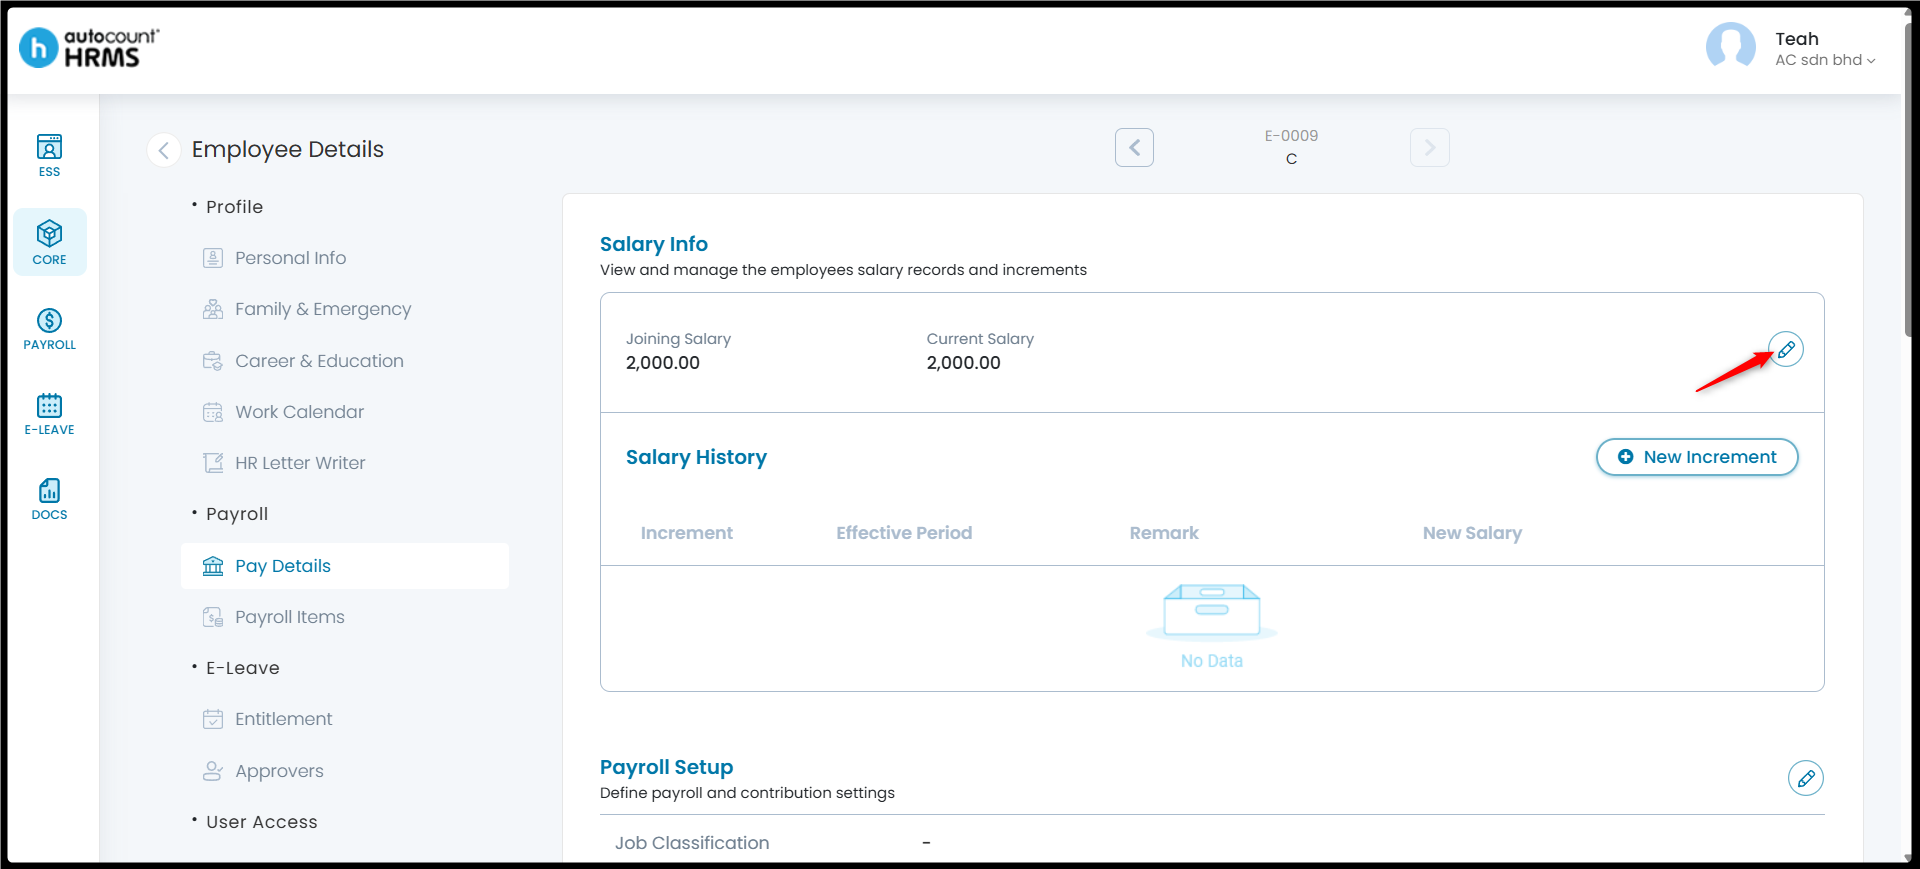Viewport: 1920px width, 869px height.
Task: Click the autocount HRMS logo
Action: coord(89,47)
